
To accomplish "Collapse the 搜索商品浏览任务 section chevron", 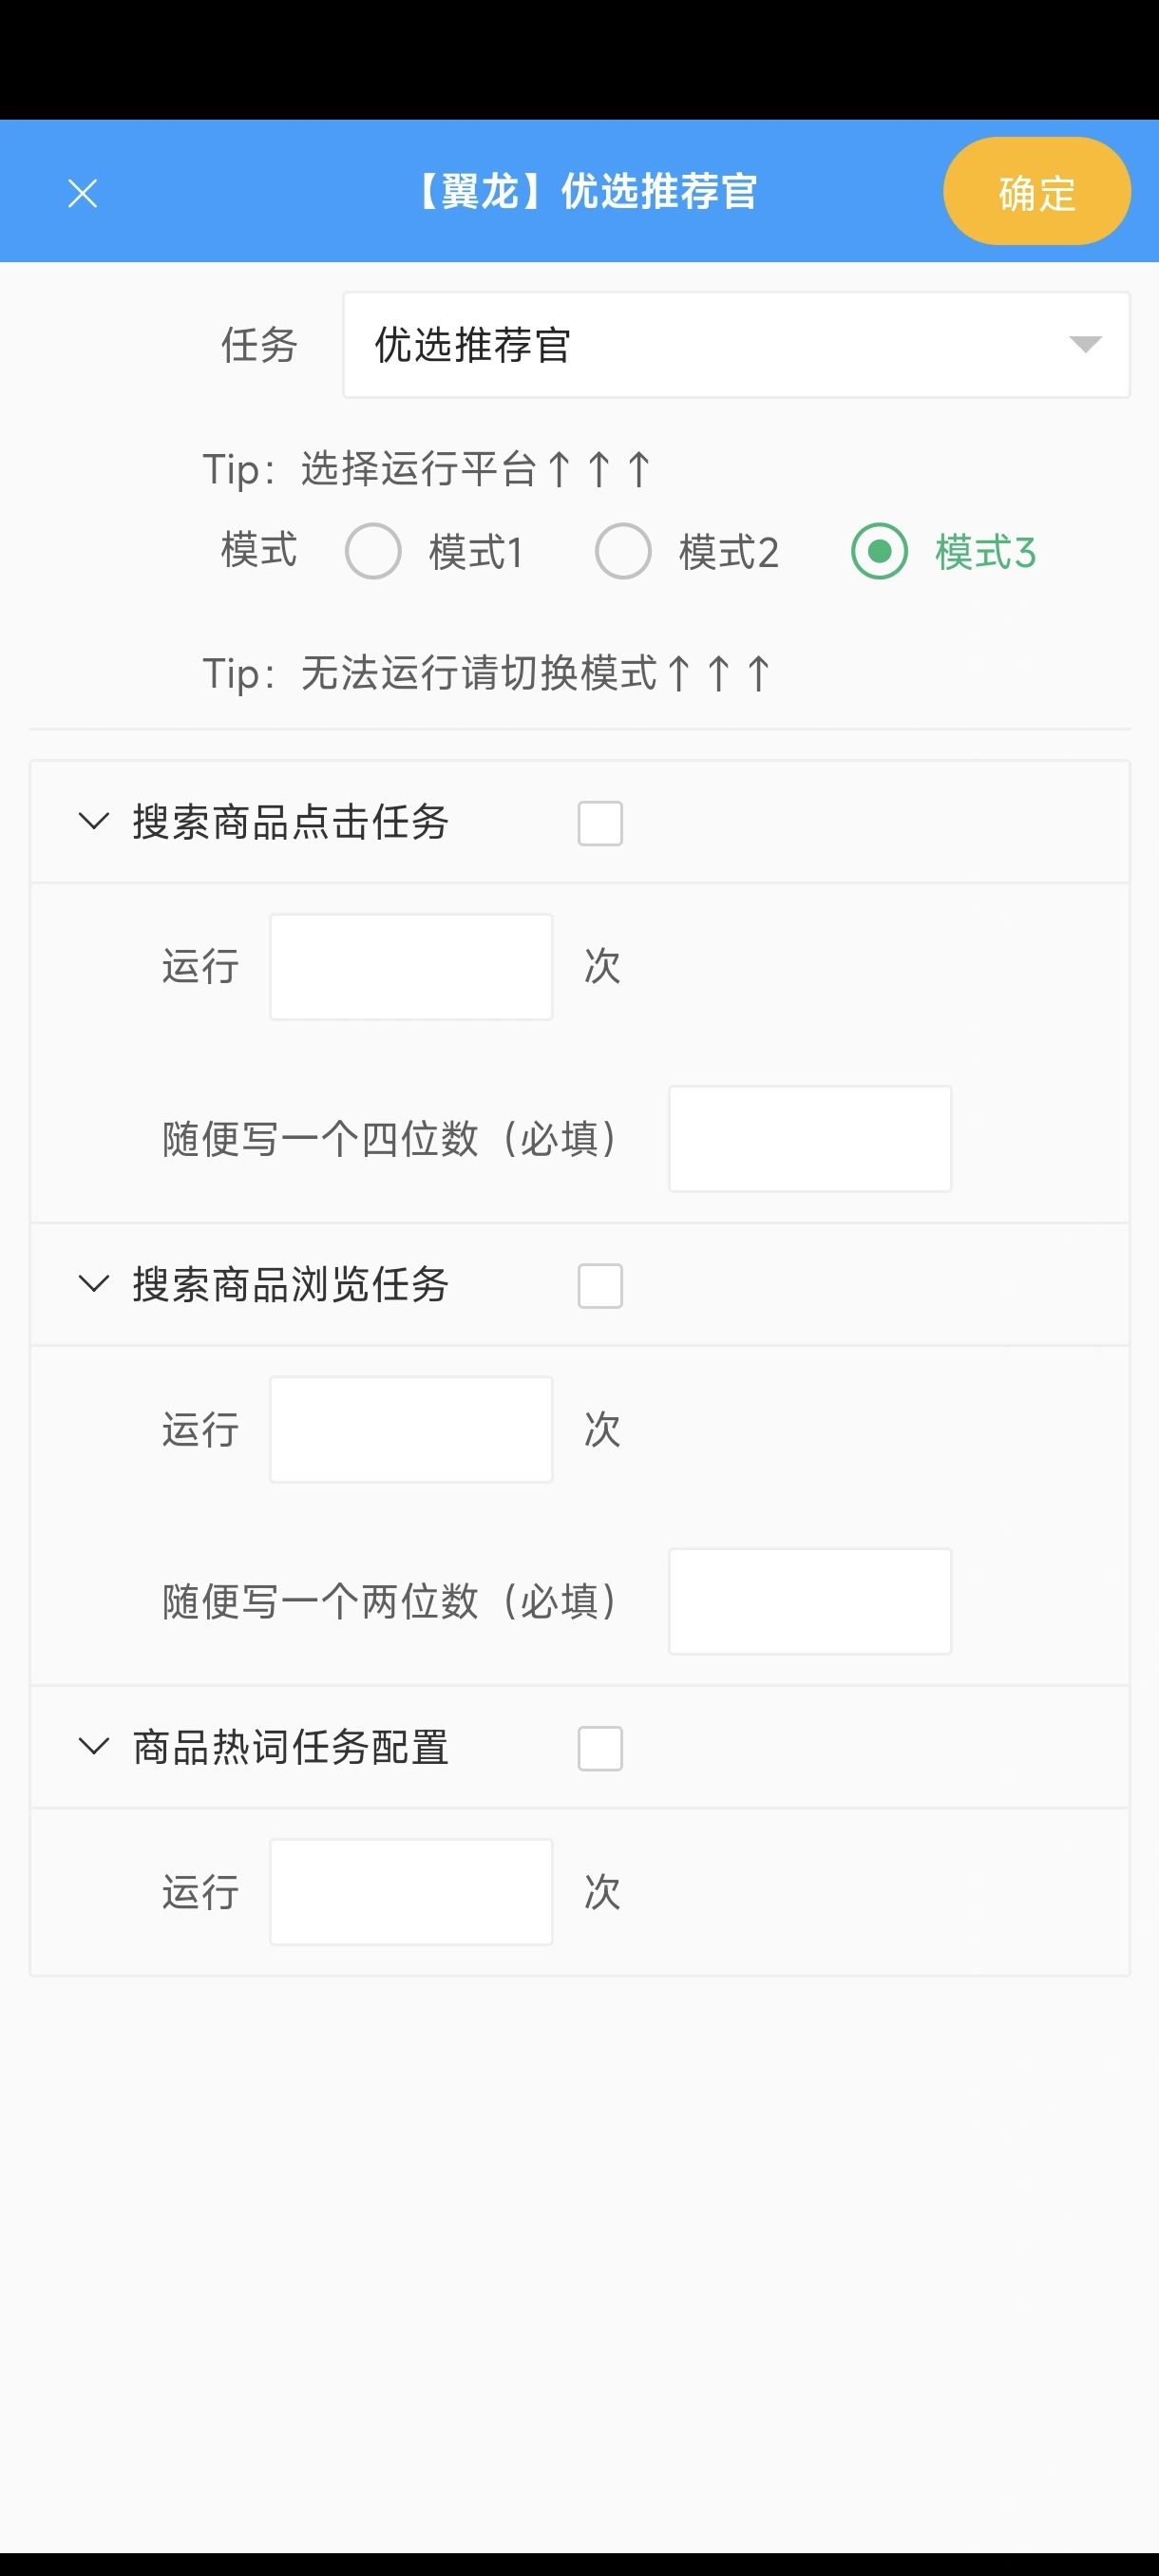I will (93, 1285).
